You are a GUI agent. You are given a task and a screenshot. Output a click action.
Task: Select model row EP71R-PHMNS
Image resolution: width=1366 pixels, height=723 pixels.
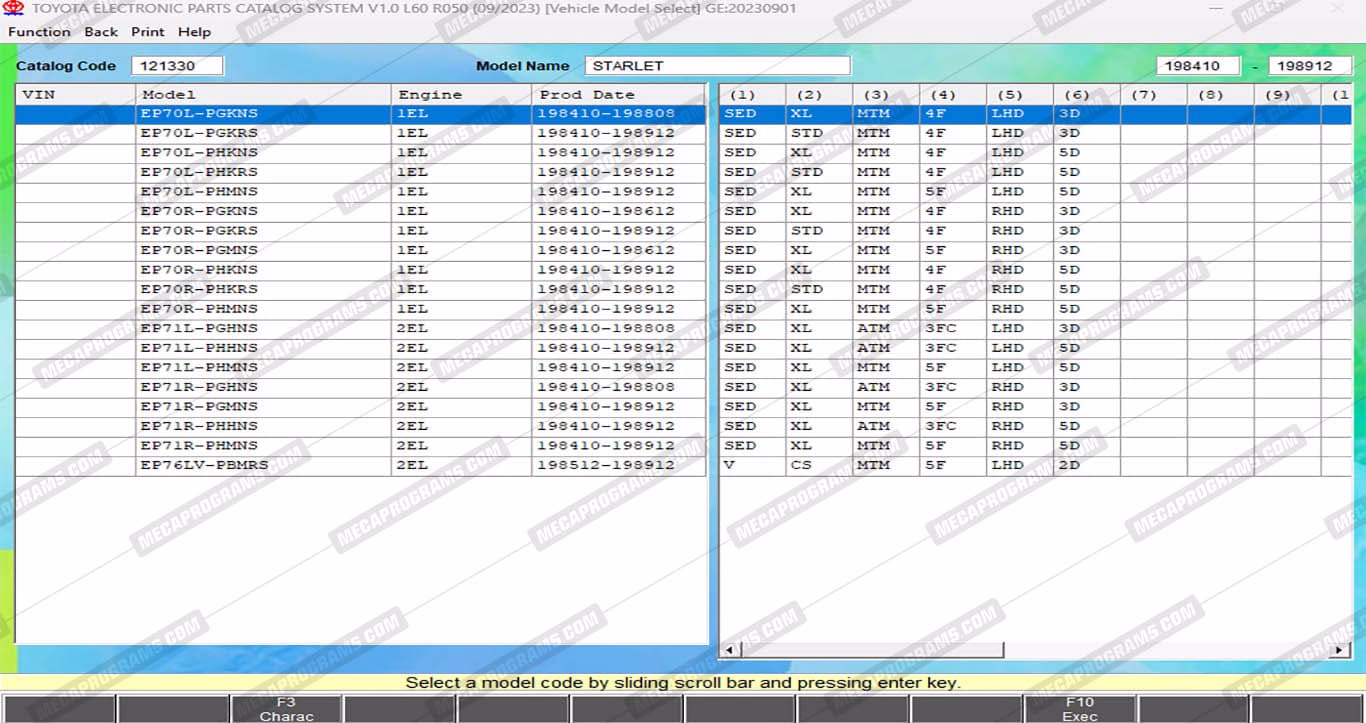click(x=199, y=446)
